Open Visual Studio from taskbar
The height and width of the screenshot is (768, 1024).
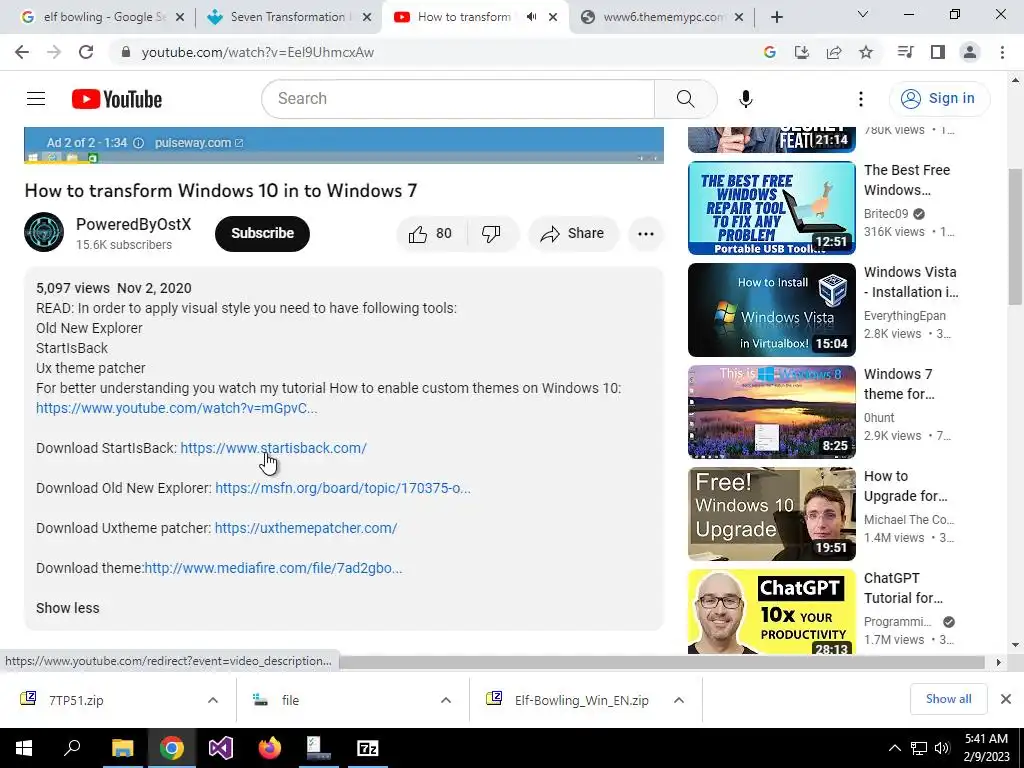pos(220,748)
